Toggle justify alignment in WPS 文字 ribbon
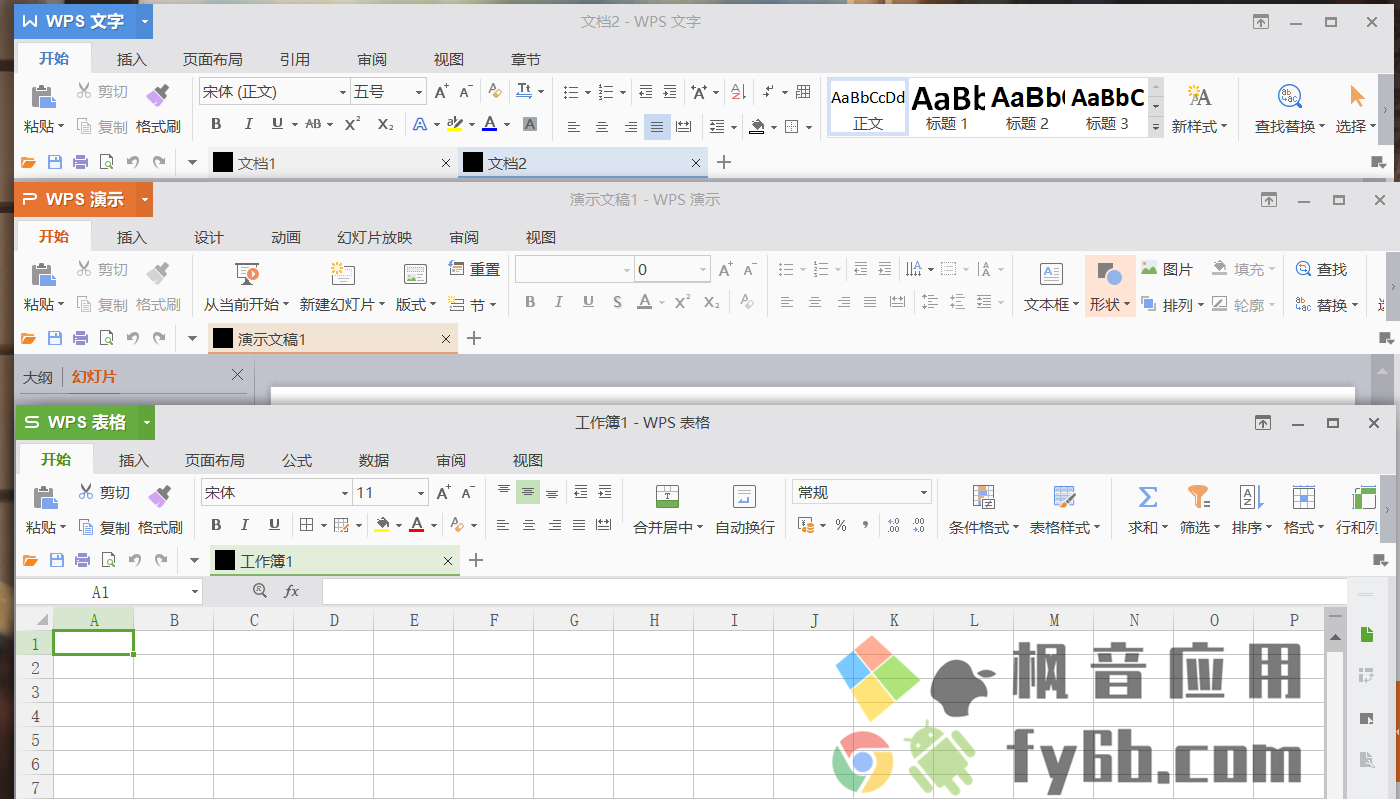The width and height of the screenshot is (1400, 799). tap(657, 126)
